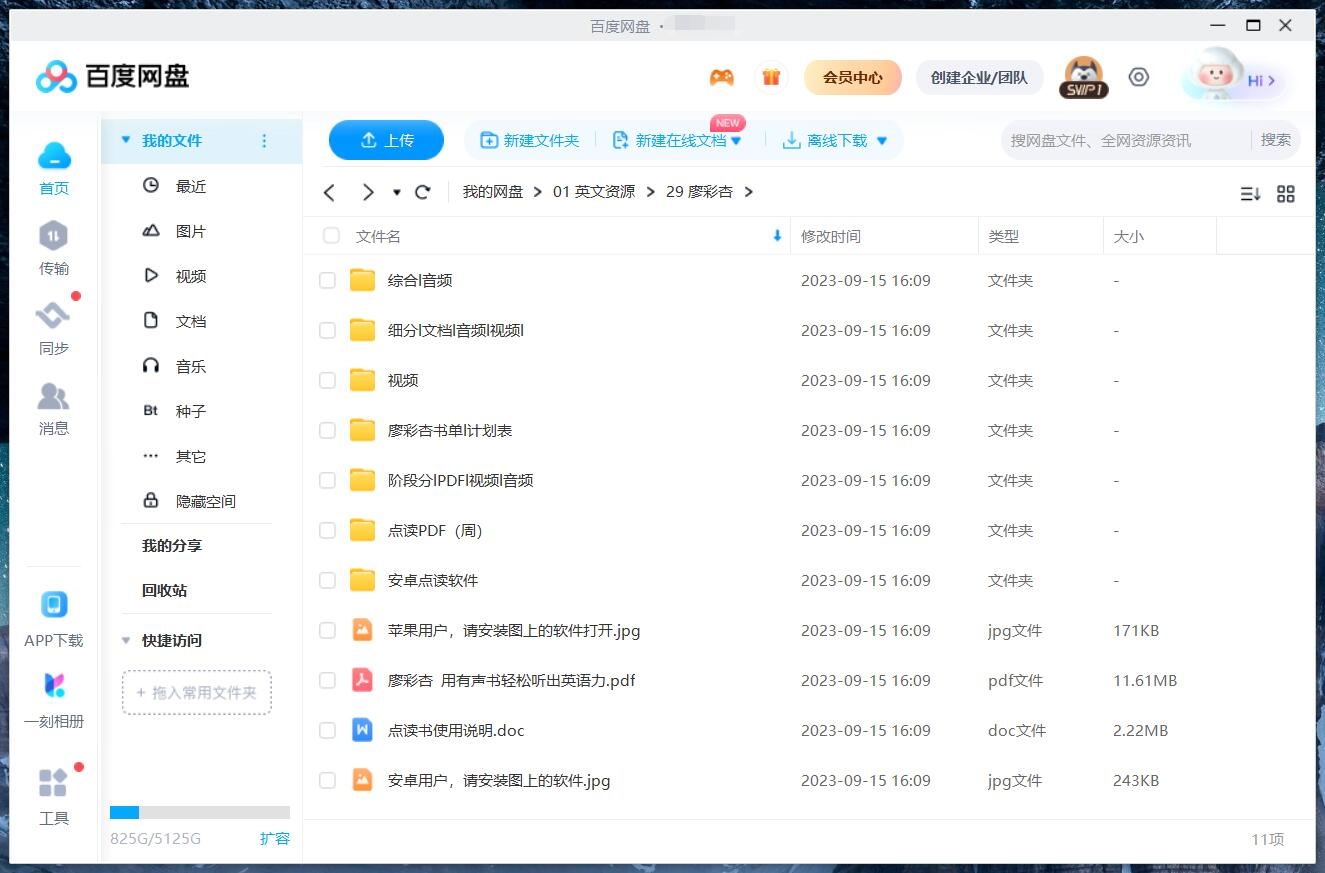Launch 一刻相册 photo album
The image size is (1325, 873).
tap(53, 700)
